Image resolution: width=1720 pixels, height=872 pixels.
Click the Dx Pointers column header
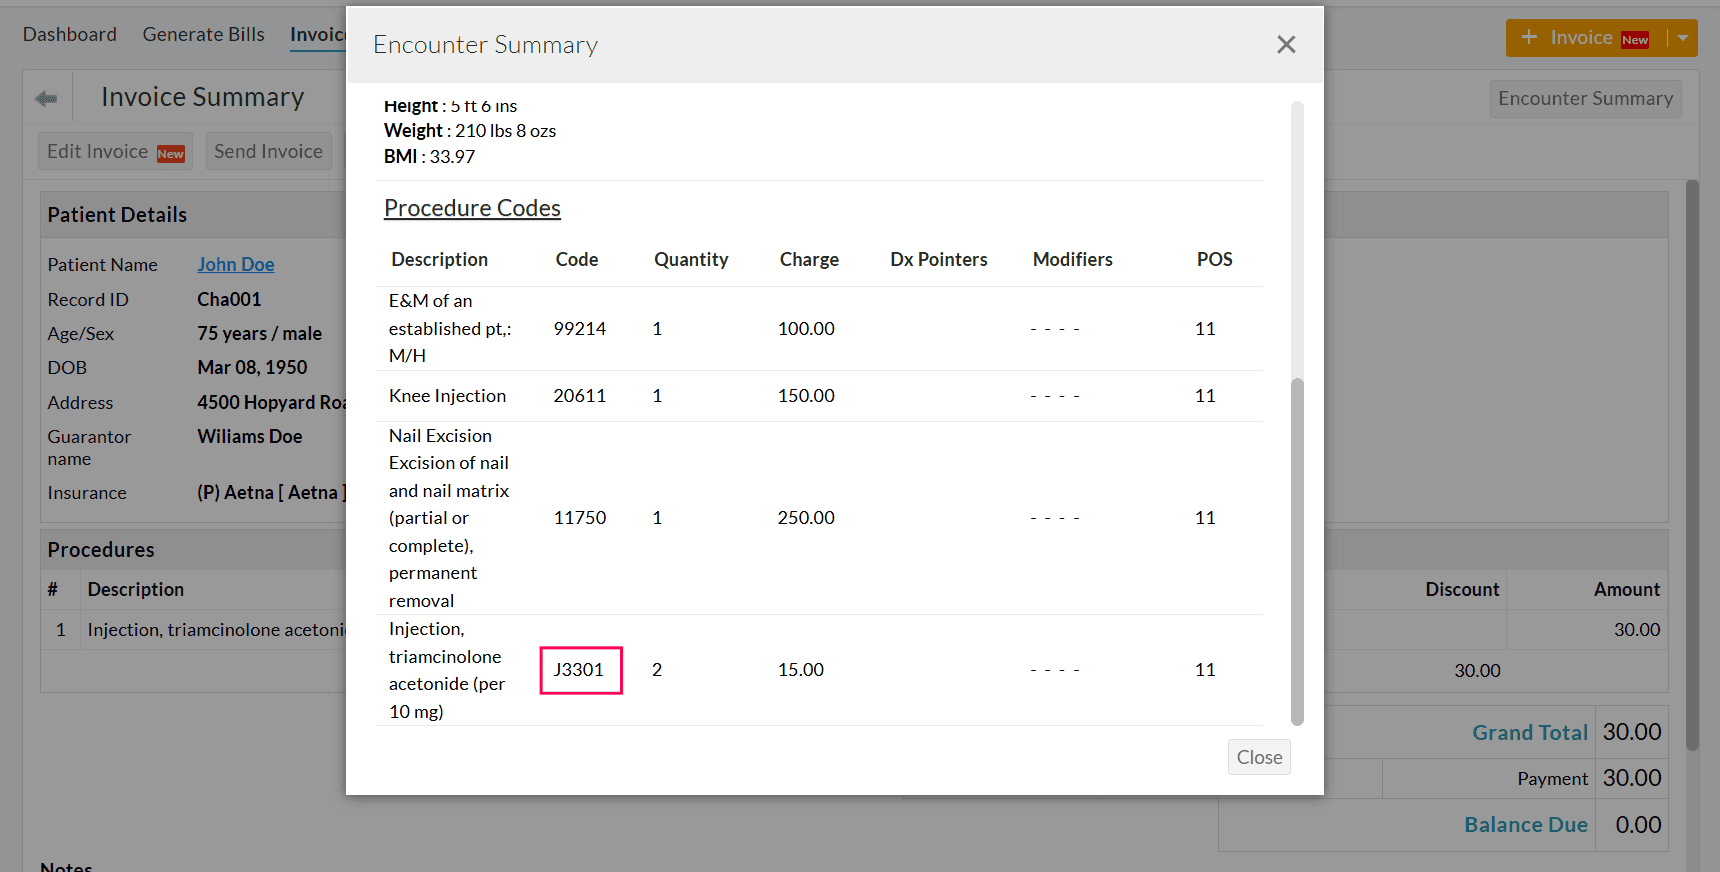938,259
